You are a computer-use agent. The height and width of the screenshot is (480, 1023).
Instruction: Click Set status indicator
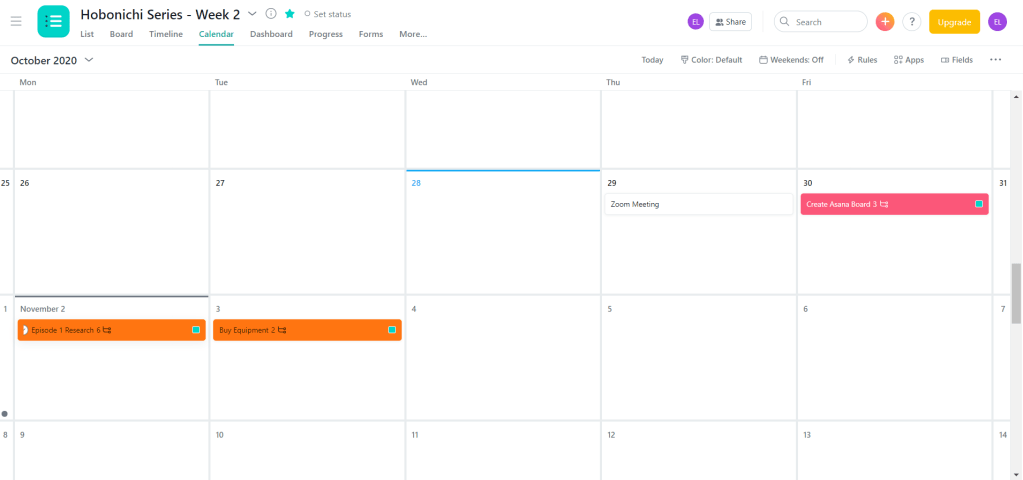[x=330, y=14]
